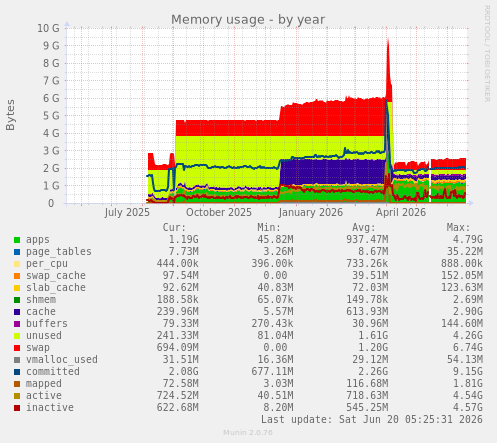The height and width of the screenshot is (443, 497).
Task: Click the slab_cache yellow legend swatch
Action: click(x=17, y=288)
